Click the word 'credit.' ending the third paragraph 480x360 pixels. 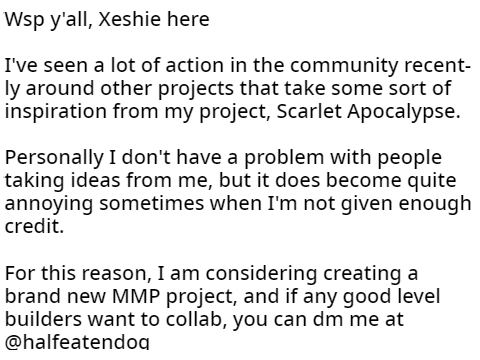(x=34, y=226)
